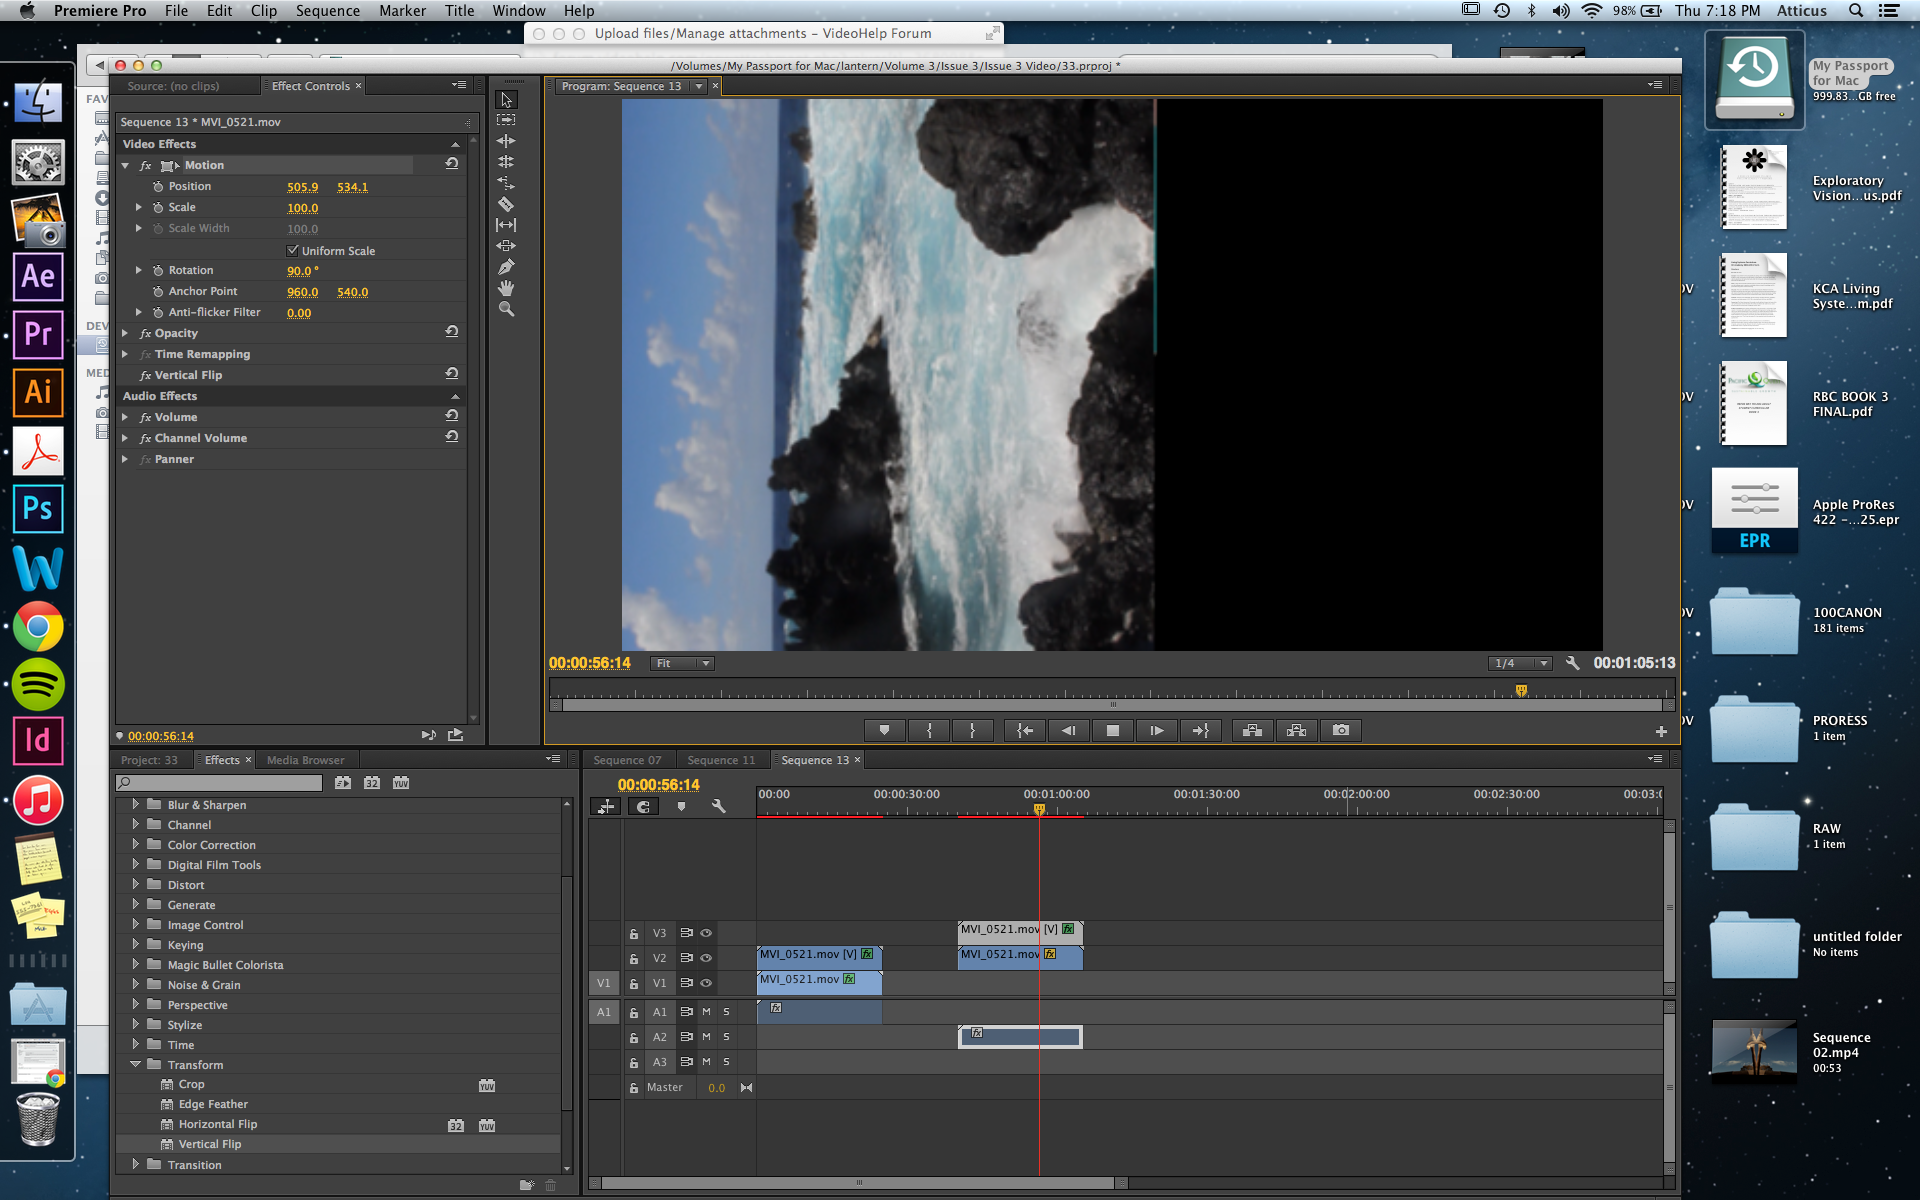The image size is (1920, 1200).
Task: Expand the Opacity effect properties
Action: click(126, 333)
